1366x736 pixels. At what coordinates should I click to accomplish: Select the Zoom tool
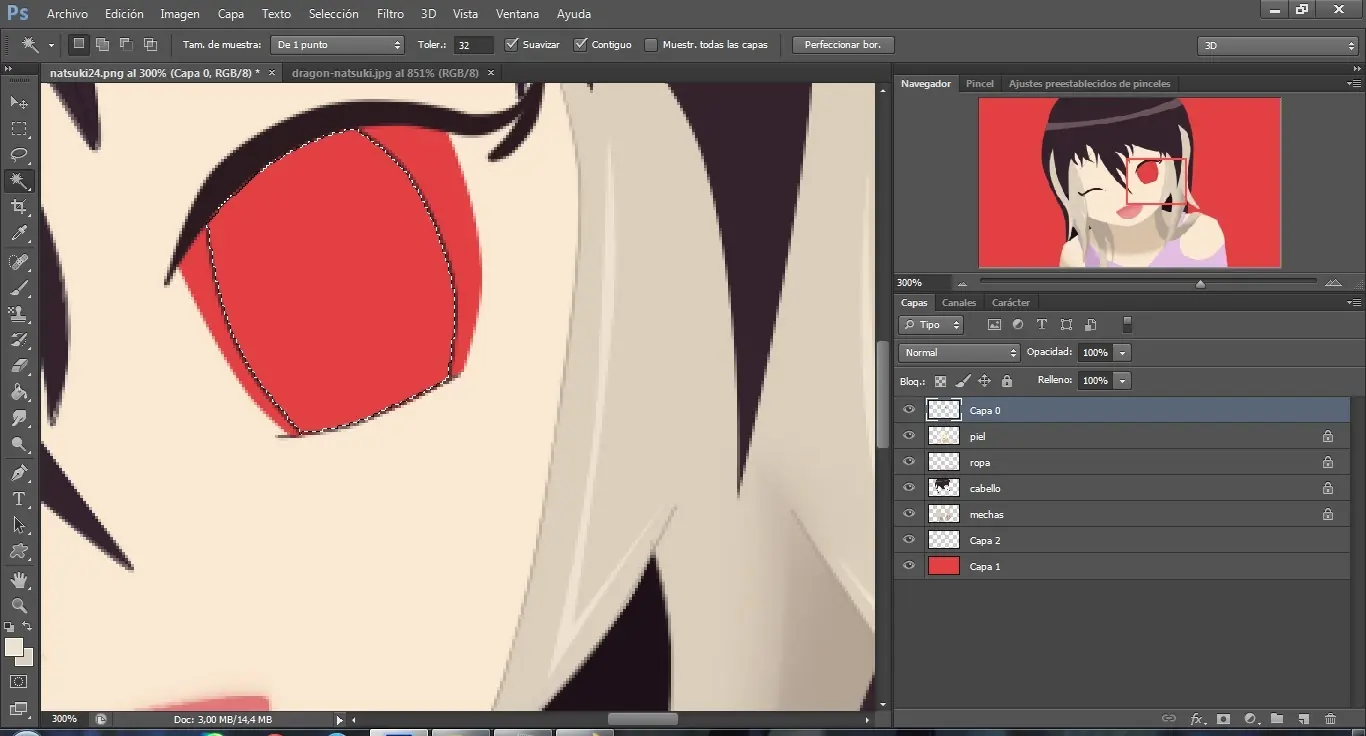point(19,606)
